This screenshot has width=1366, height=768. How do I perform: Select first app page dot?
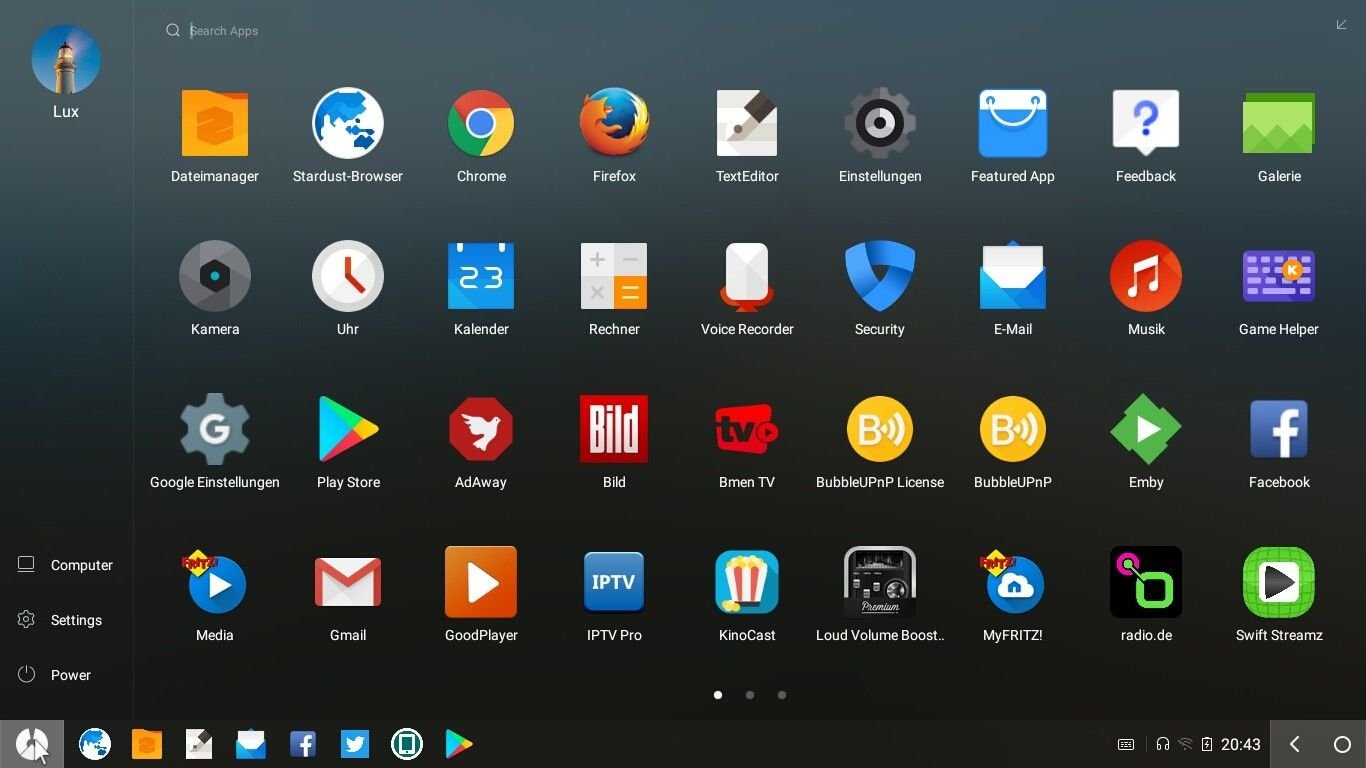[x=718, y=695]
